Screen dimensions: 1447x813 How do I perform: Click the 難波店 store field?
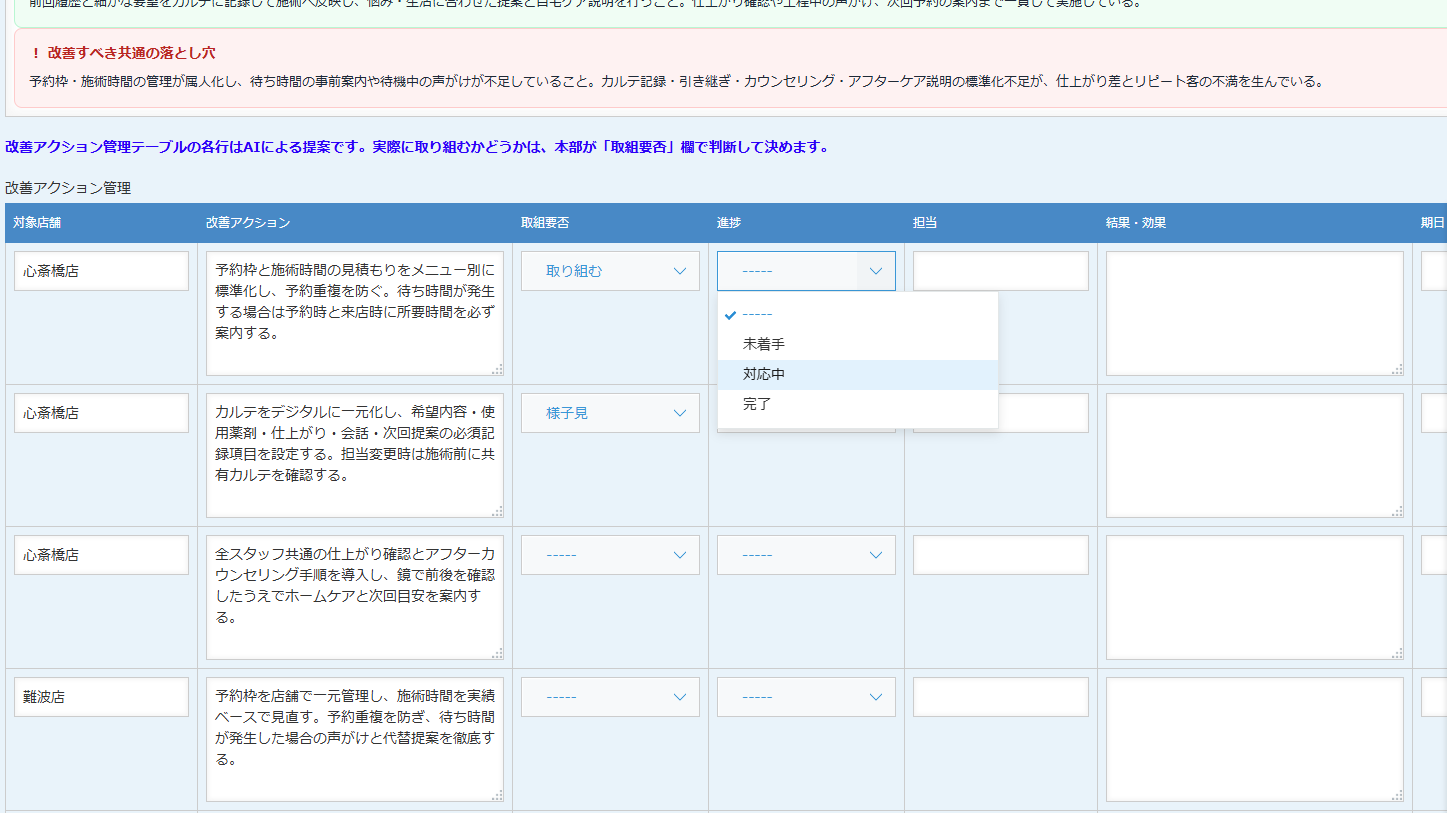click(101, 697)
